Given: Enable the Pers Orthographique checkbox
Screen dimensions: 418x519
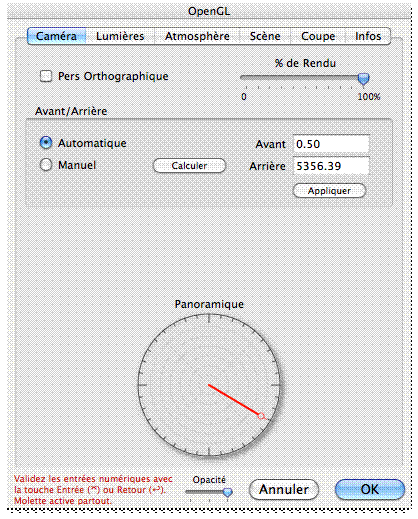Looking at the screenshot, I should 46,76.
